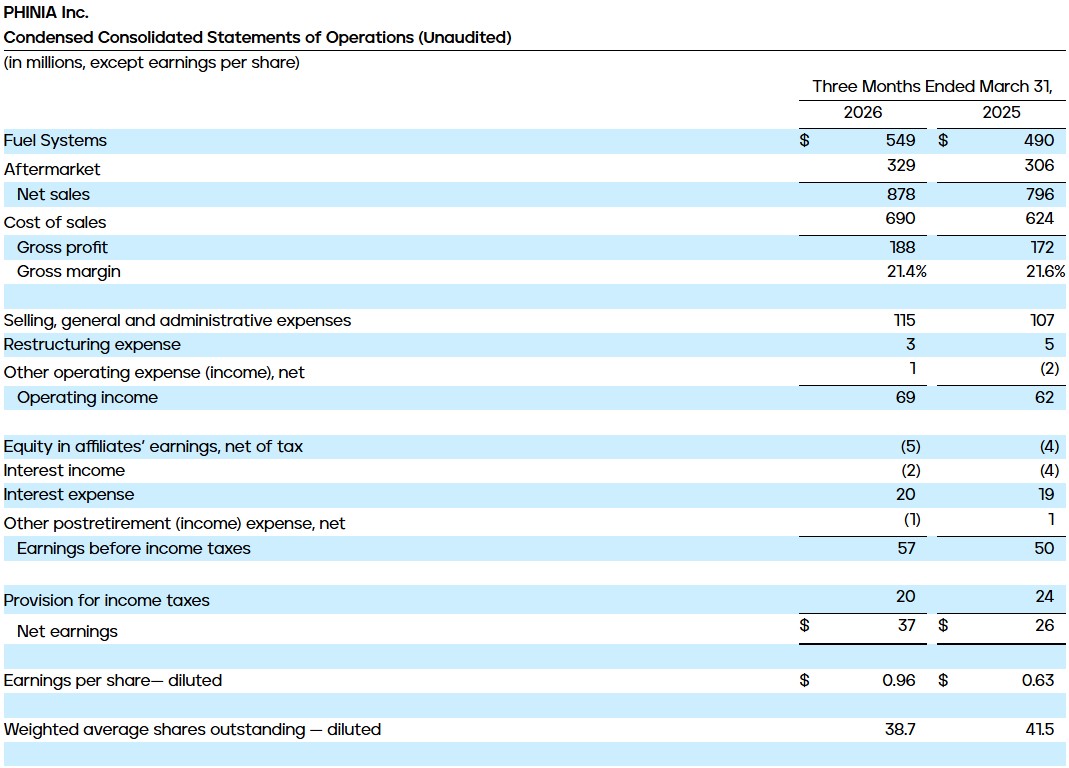This screenshot has width=1069, height=768.
Task: Click Operating income value 69
Action: [905, 398]
